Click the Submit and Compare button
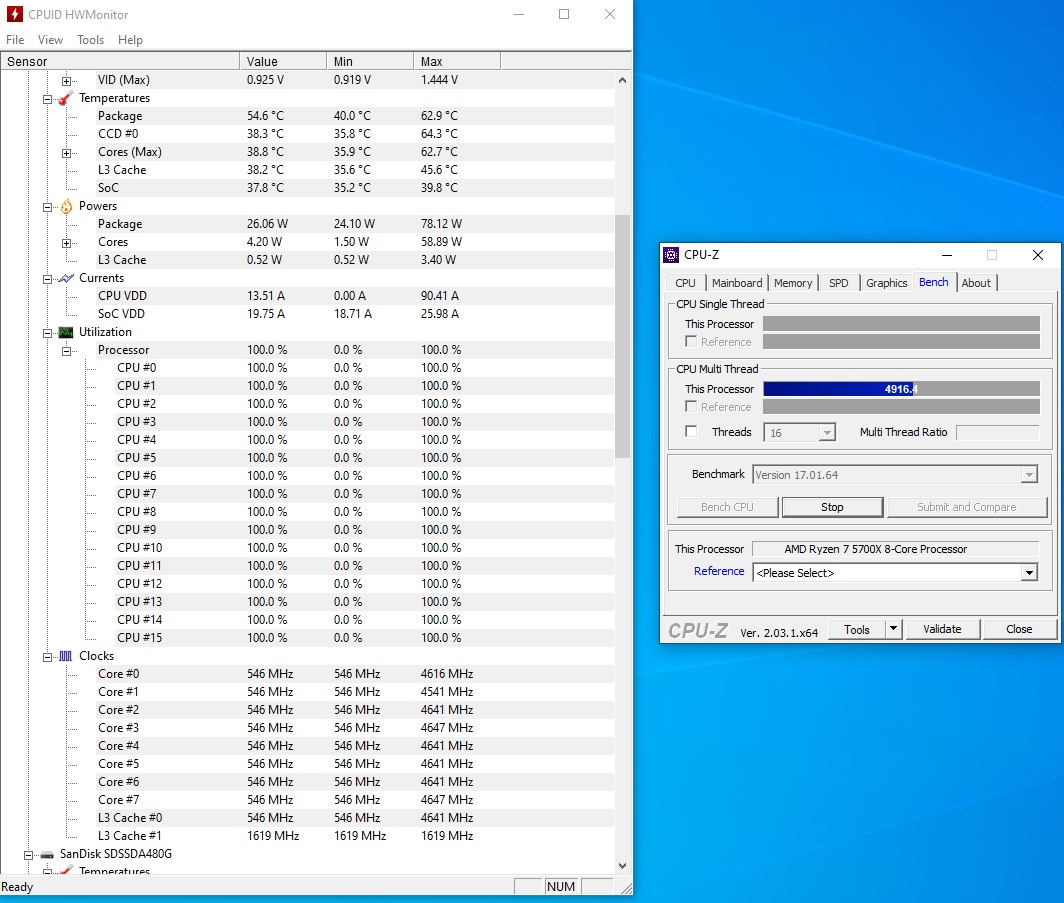Viewport: 1064px width, 903px height. [967, 507]
